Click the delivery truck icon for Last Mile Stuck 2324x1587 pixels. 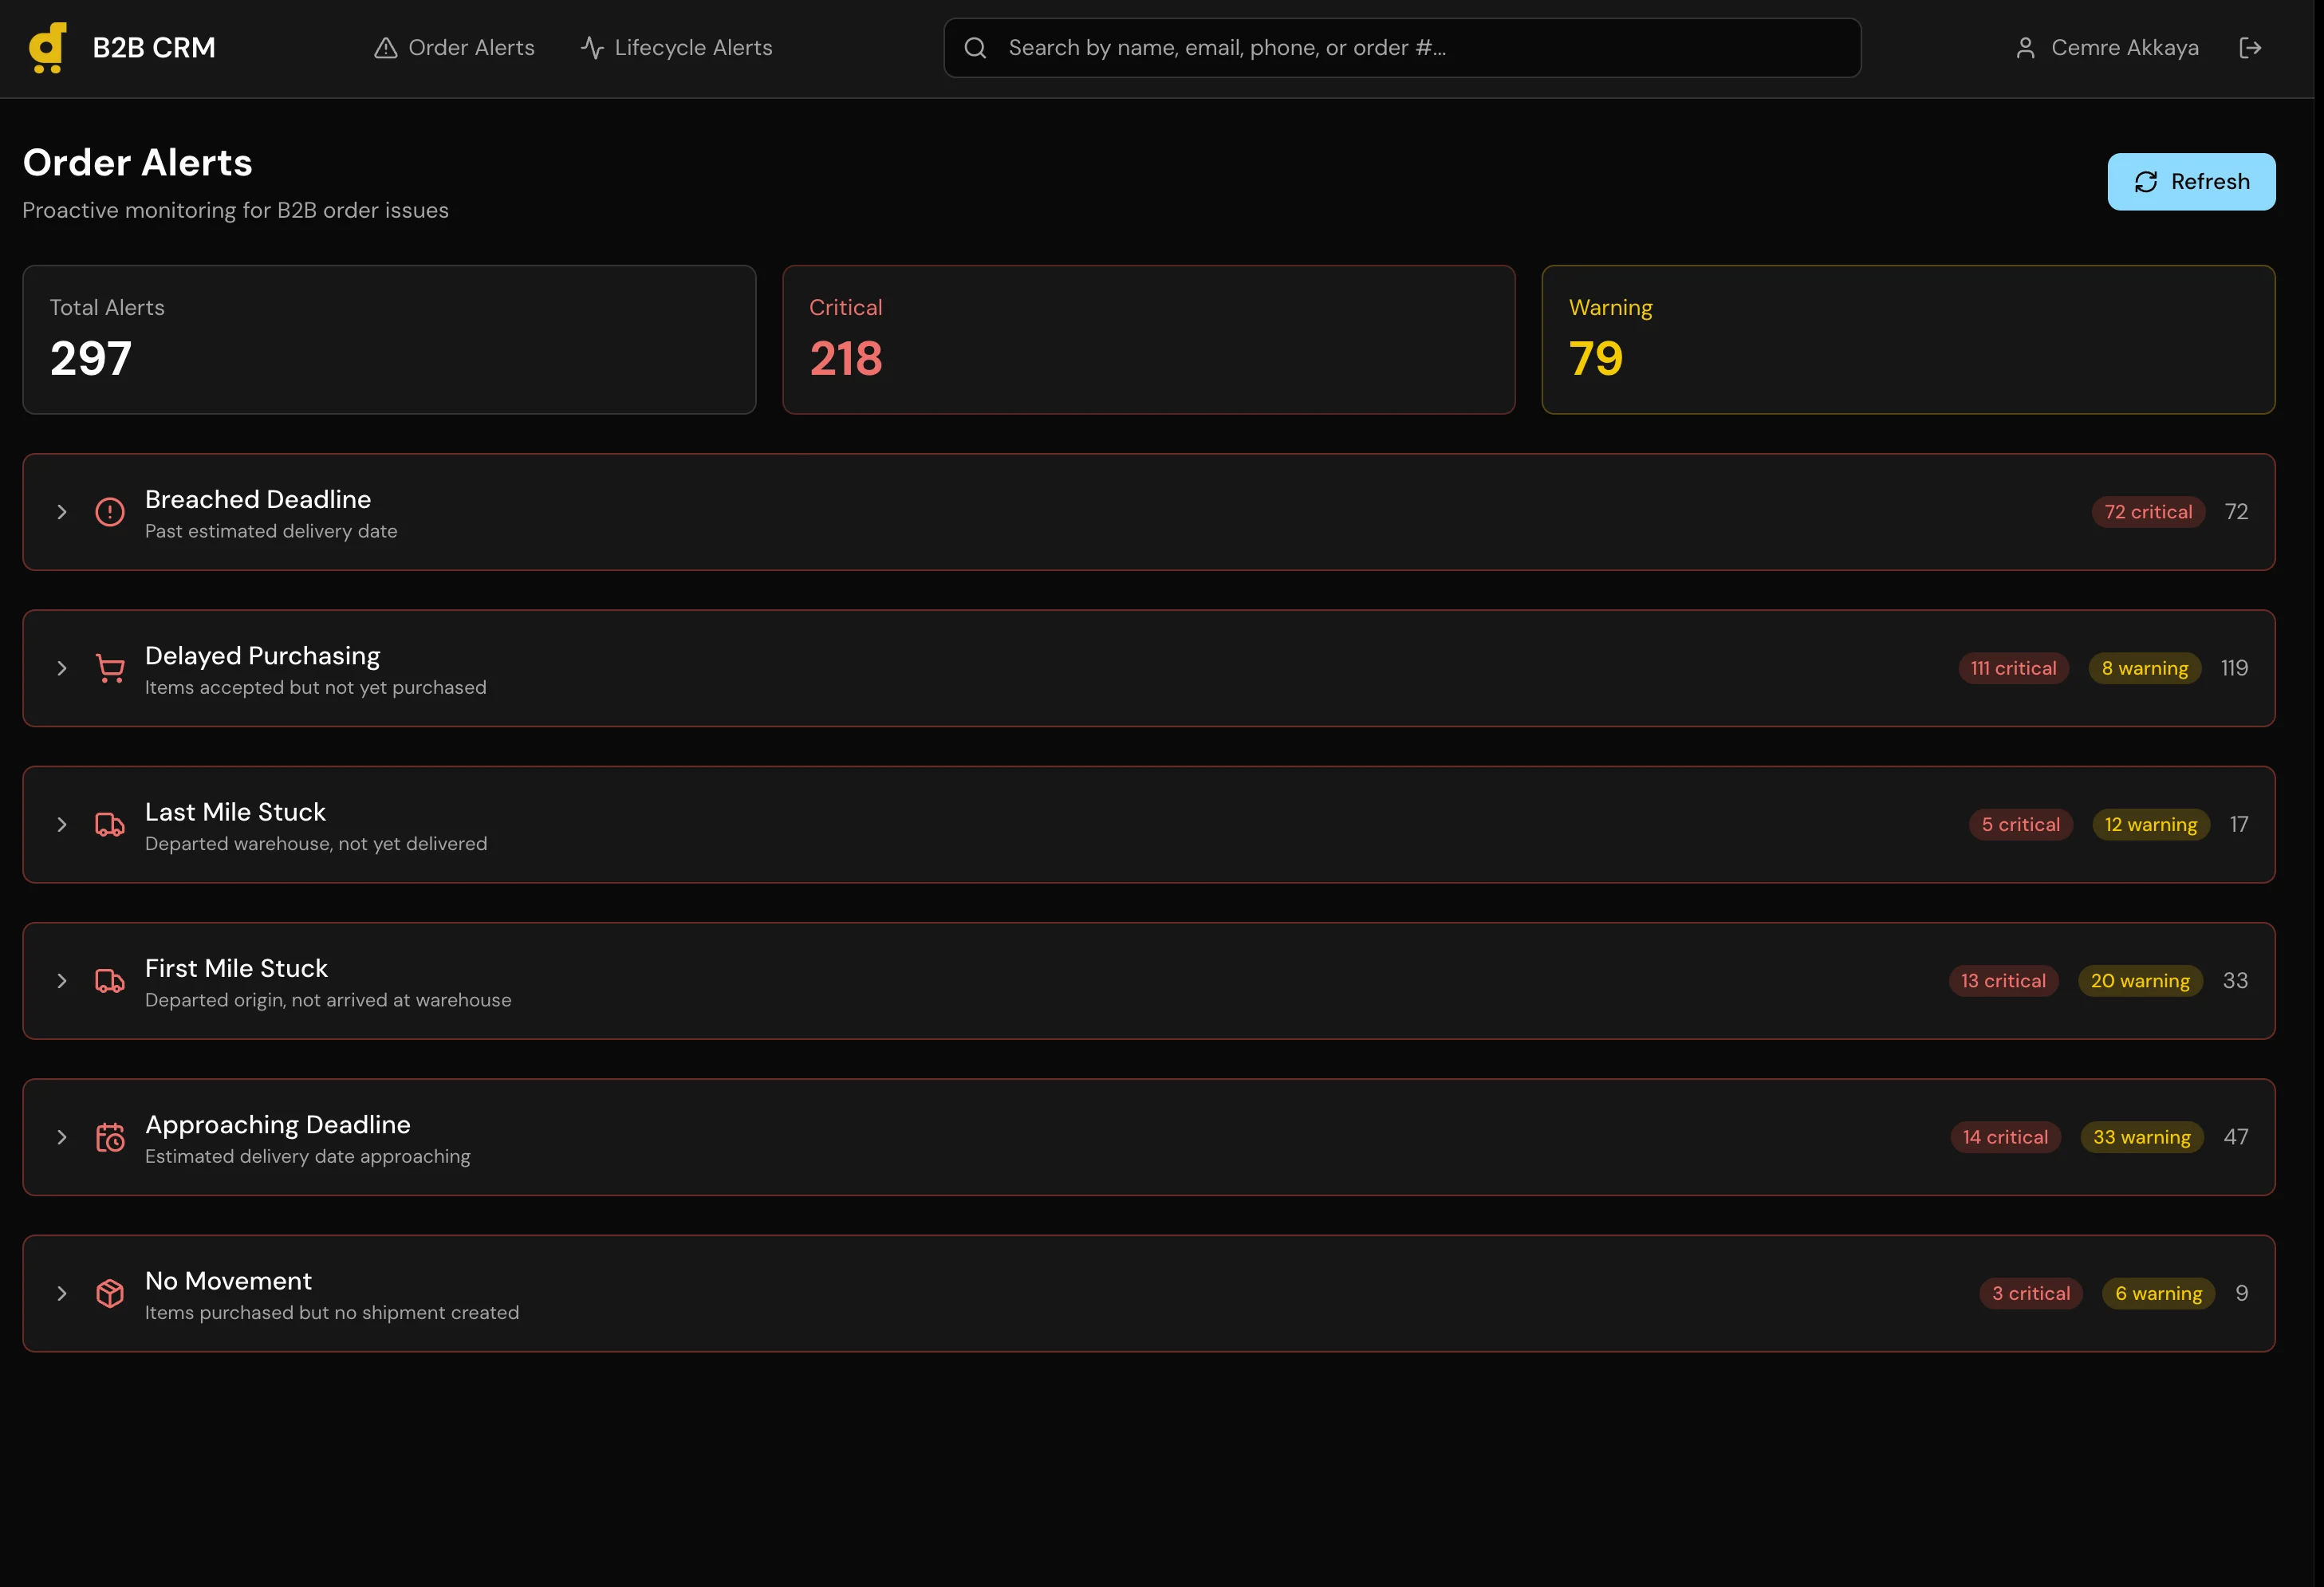110,824
